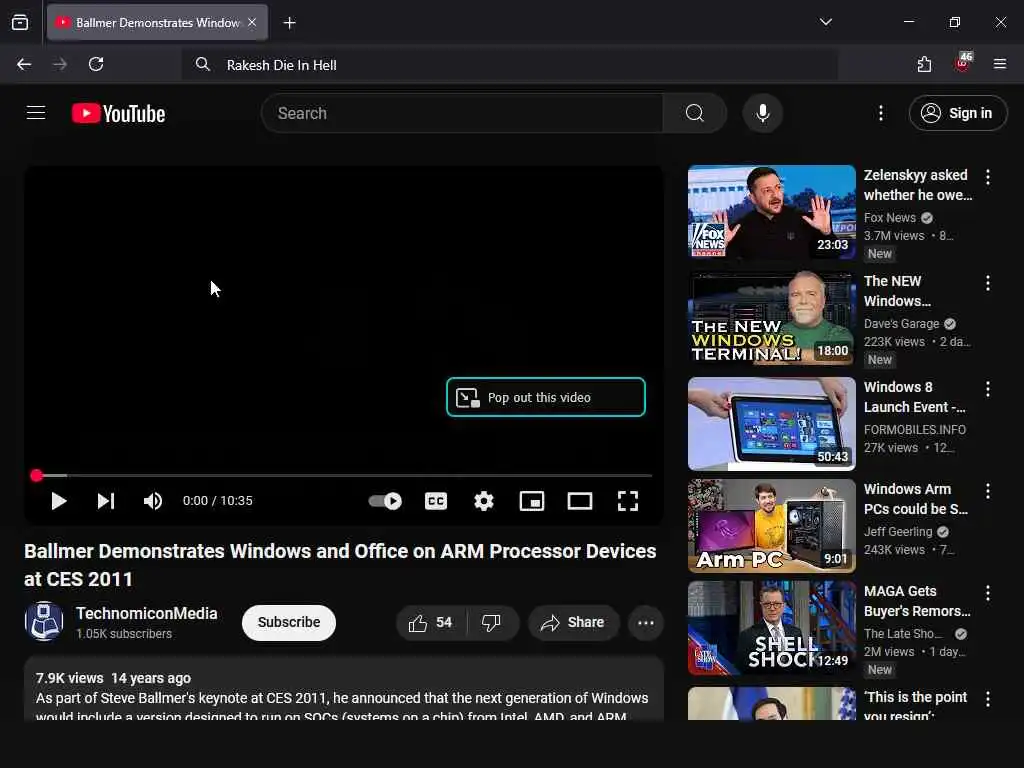Open ad blocker extension with 46 badge
This screenshot has width=1024, height=768.
click(x=963, y=63)
